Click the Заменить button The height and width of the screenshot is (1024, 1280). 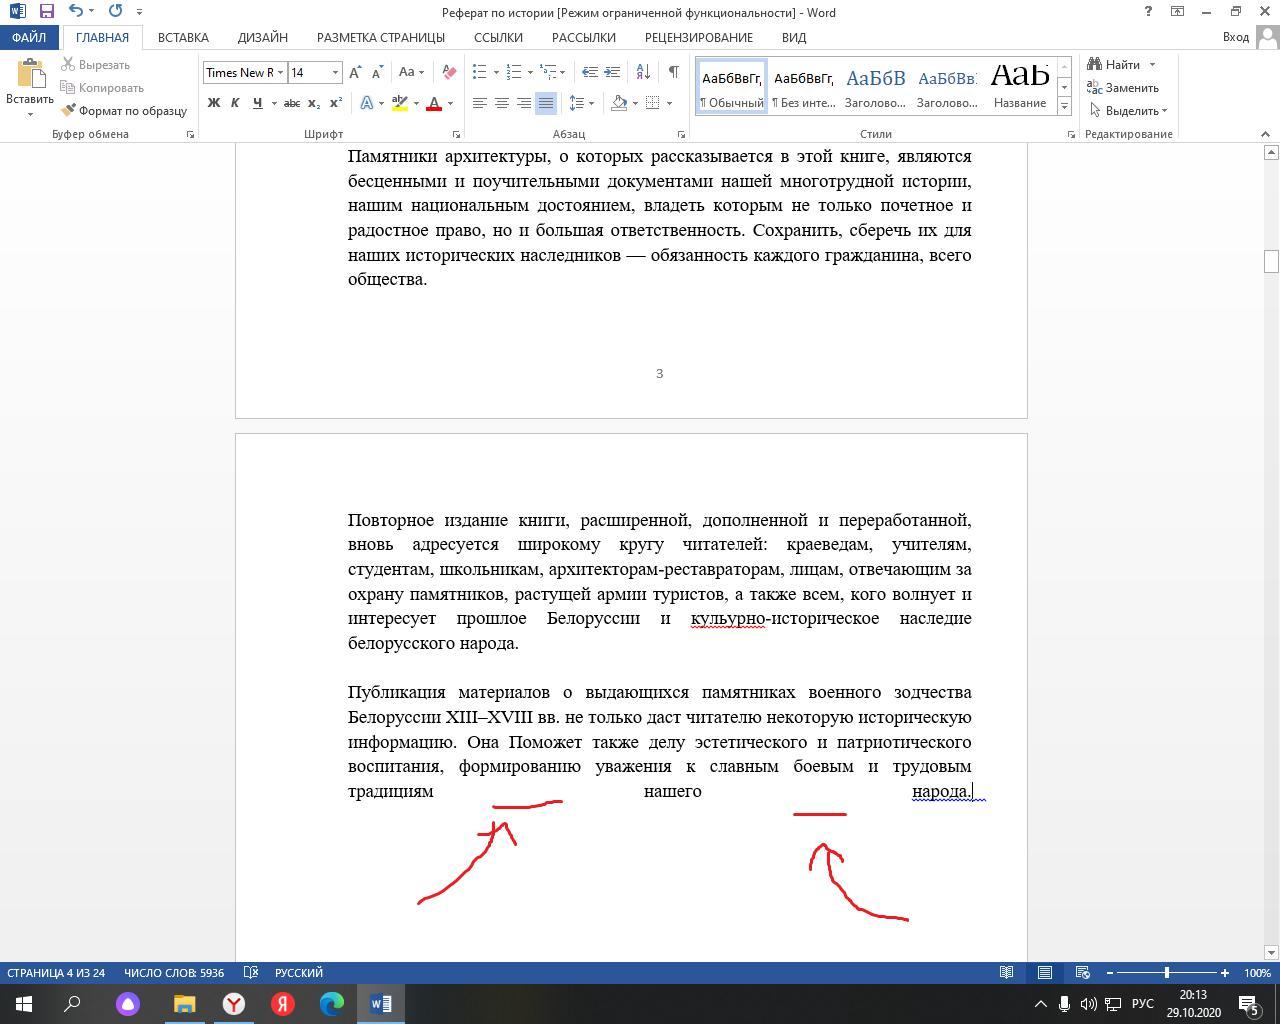coord(1123,88)
